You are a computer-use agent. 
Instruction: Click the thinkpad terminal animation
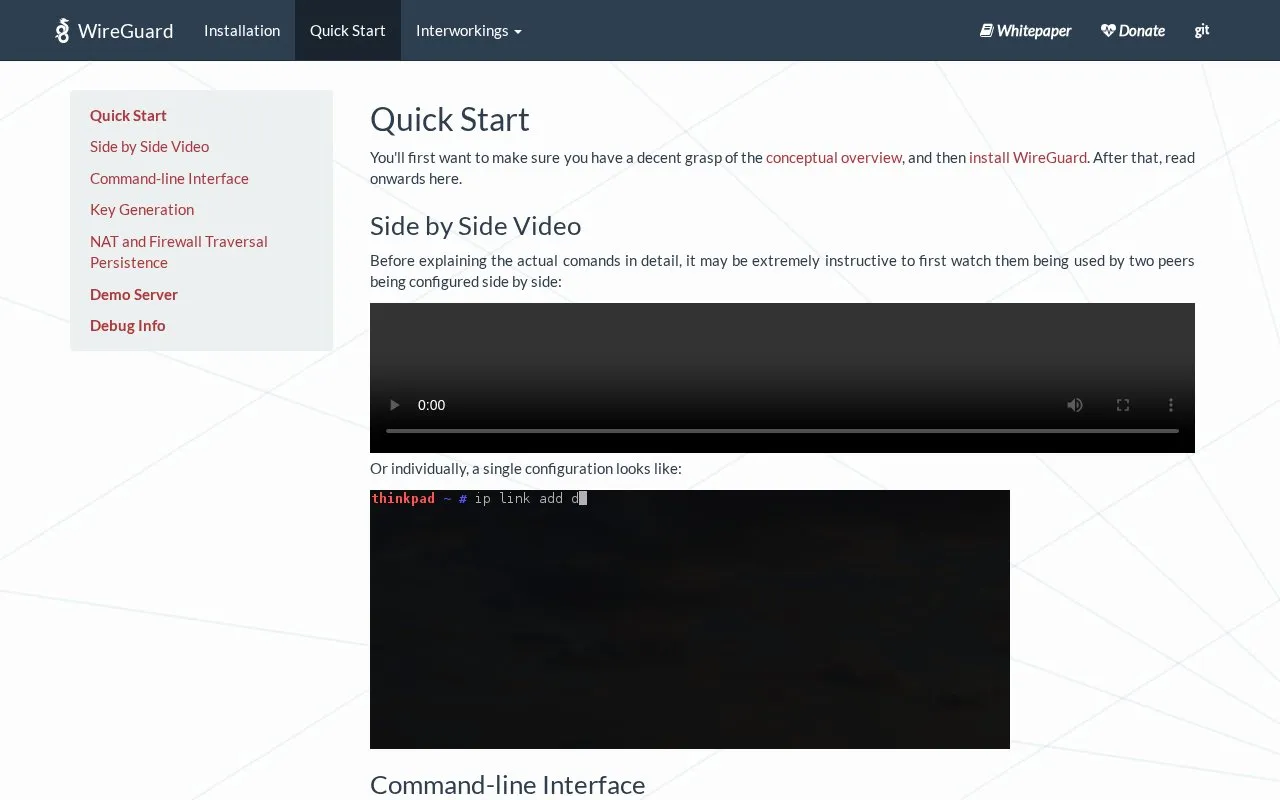[690, 619]
